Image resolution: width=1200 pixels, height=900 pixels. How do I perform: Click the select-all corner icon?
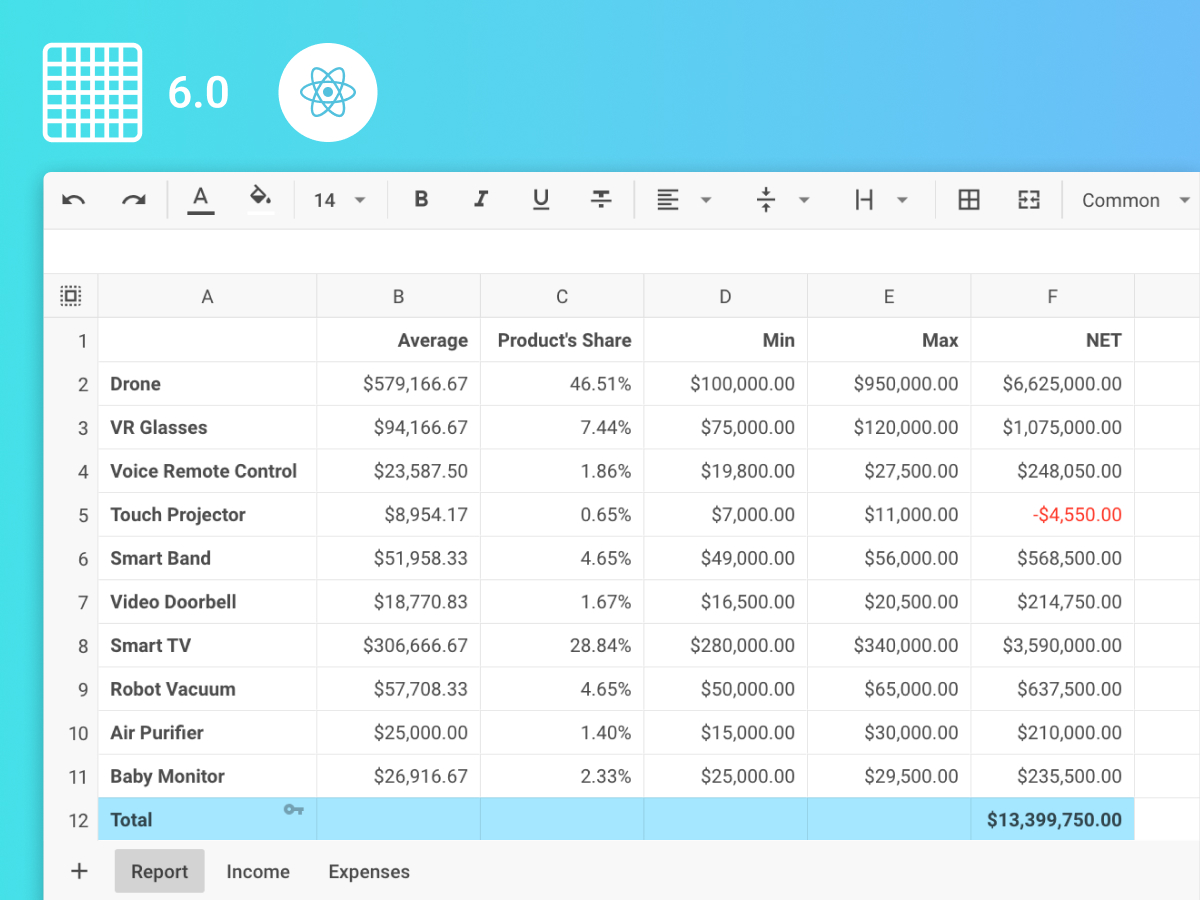click(x=71, y=296)
